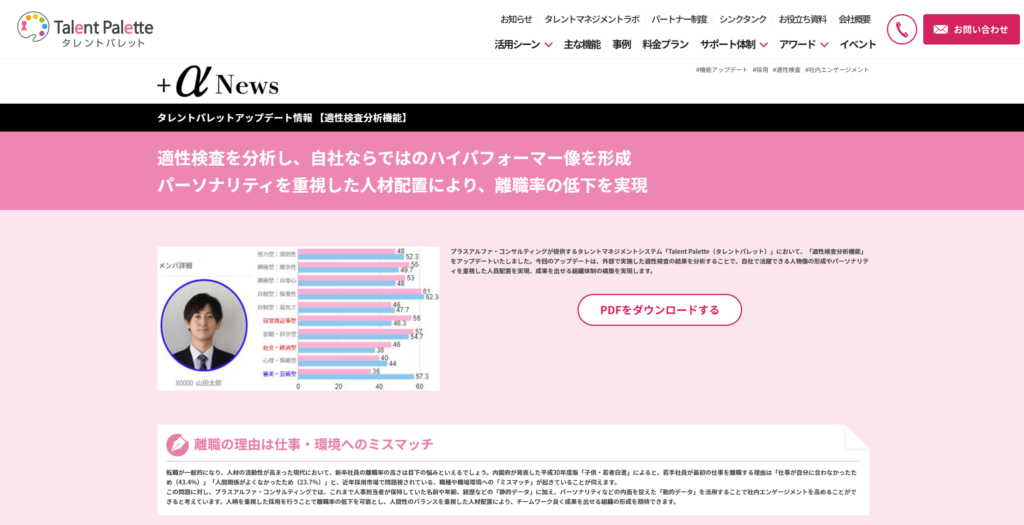Click the PDFをダウンロードする button
The width and height of the screenshot is (1024, 525).
click(x=659, y=310)
